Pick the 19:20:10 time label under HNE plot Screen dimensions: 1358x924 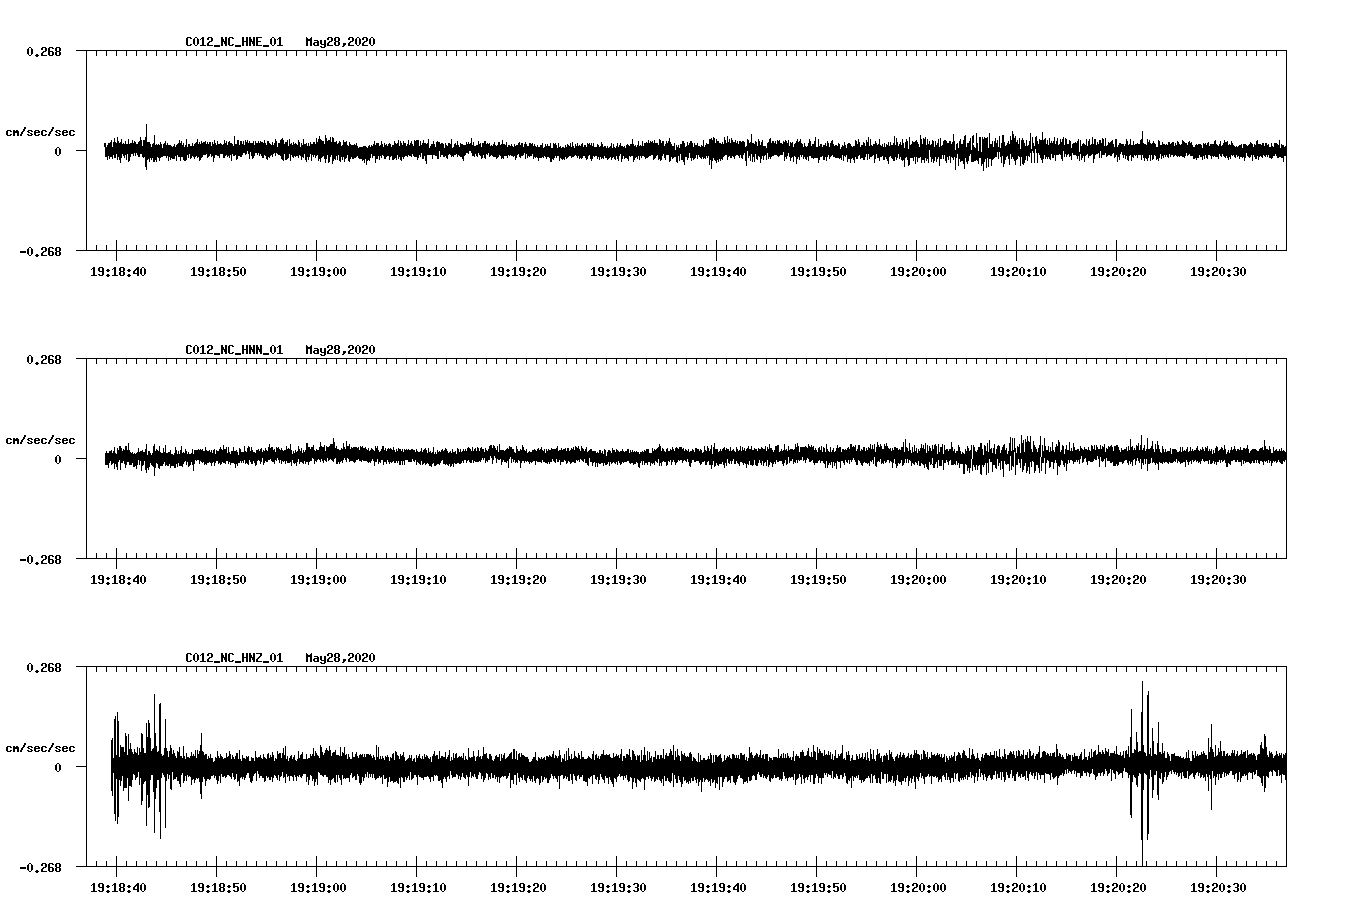coord(1018,271)
